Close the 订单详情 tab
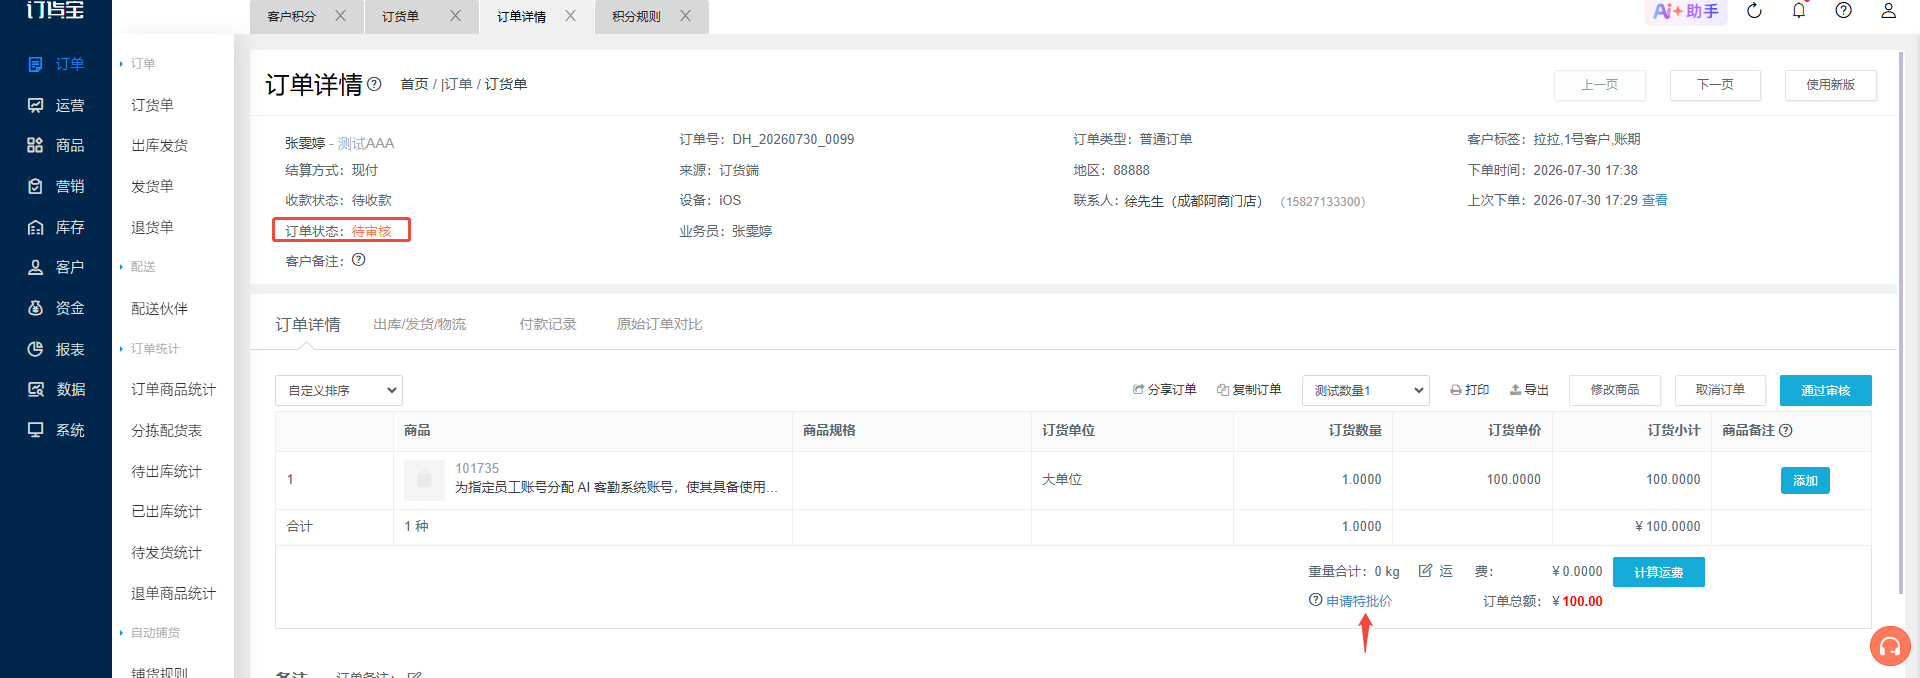The width and height of the screenshot is (1920, 678). coord(570,16)
